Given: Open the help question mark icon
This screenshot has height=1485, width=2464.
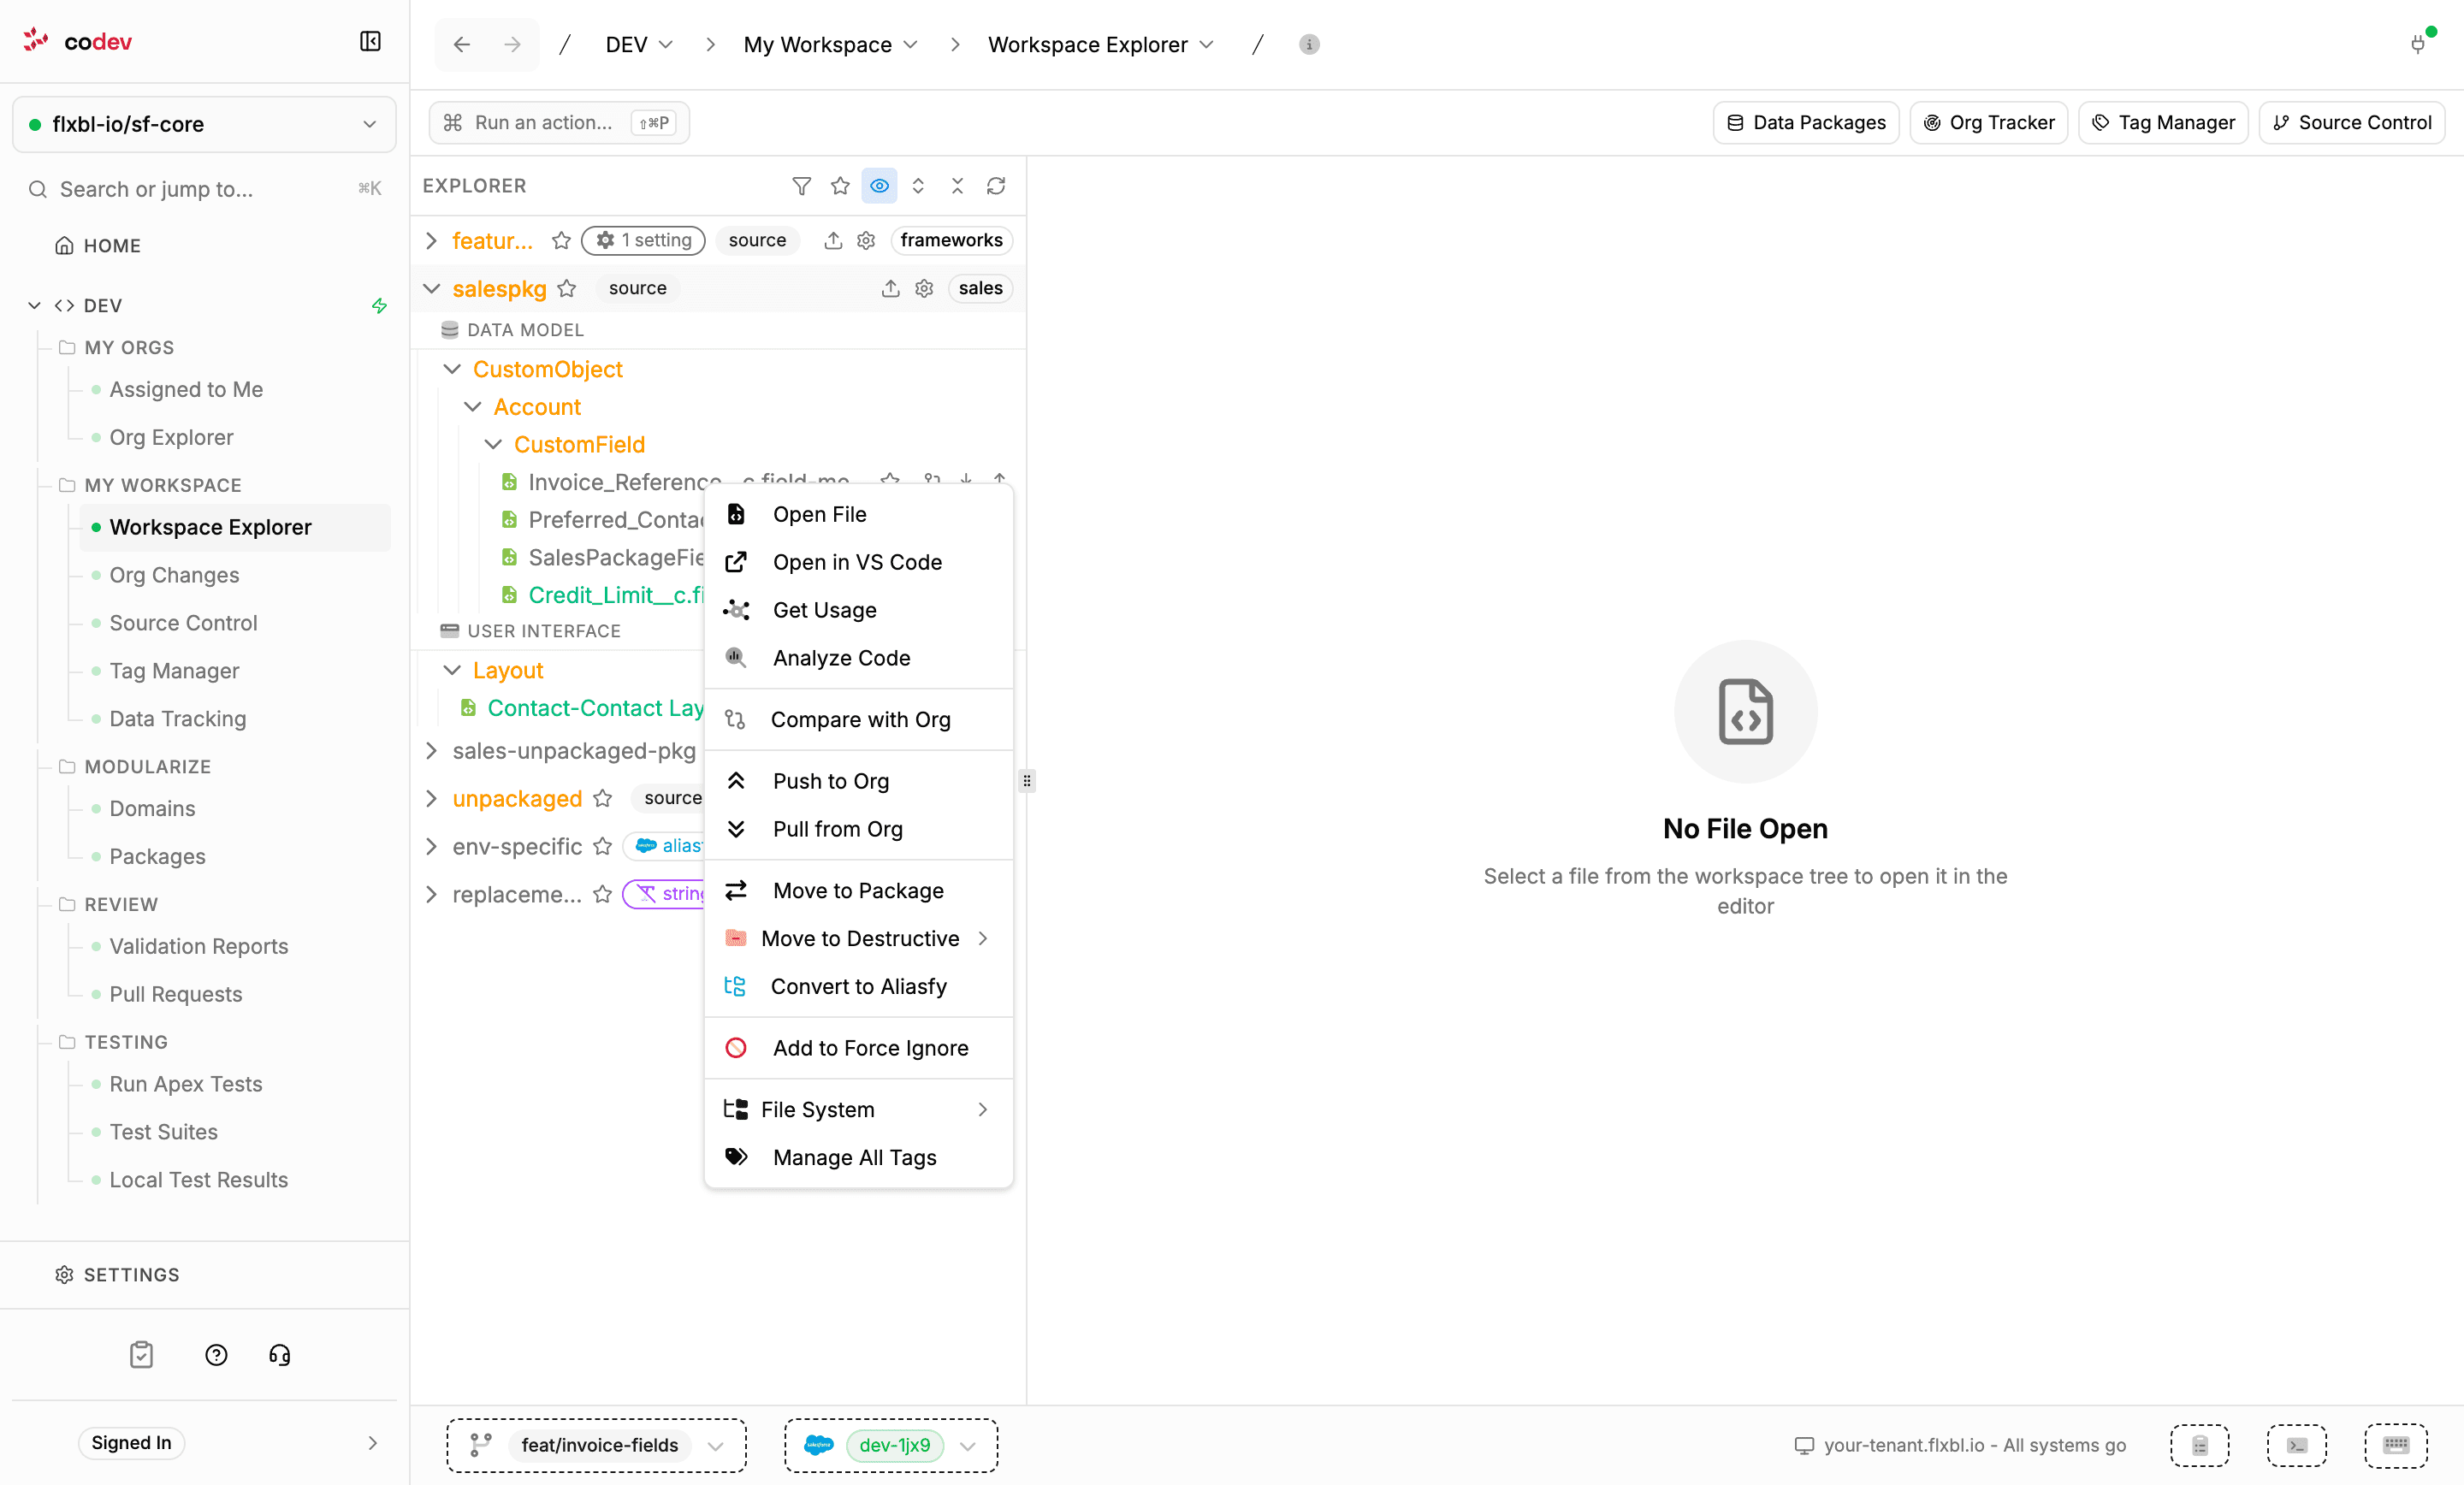Looking at the screenshot, I should (216, 1355).
